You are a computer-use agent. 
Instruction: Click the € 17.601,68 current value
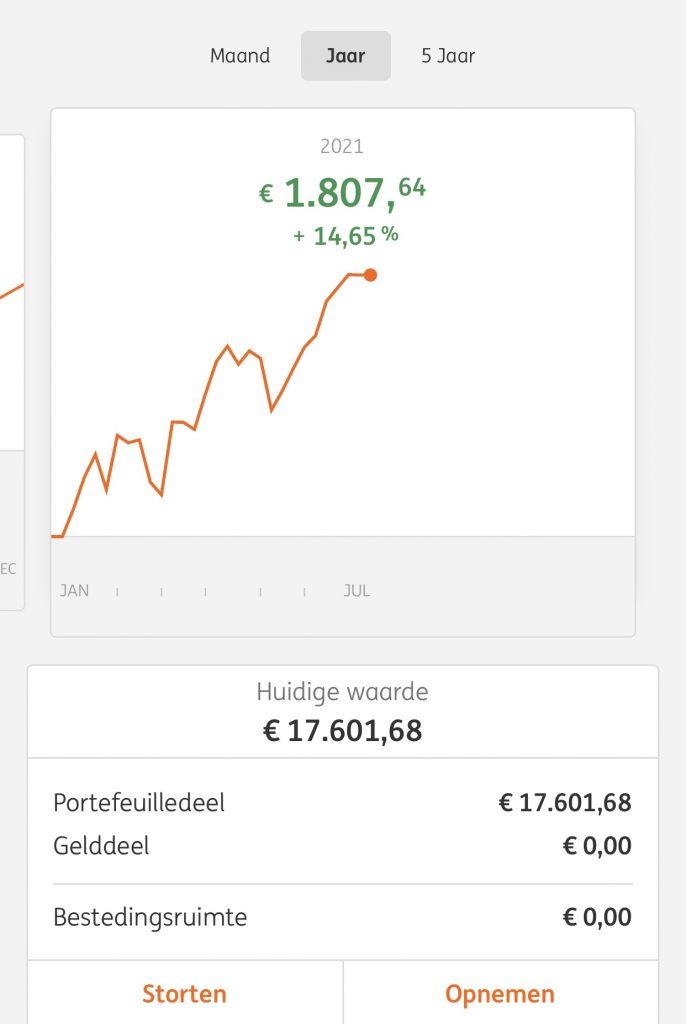pos(342,730)
